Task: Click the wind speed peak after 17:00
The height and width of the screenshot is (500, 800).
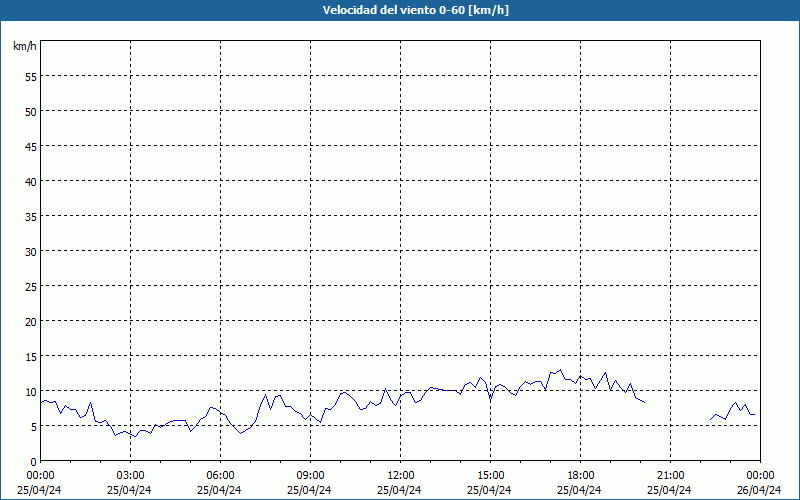Action: click(560, 370)
